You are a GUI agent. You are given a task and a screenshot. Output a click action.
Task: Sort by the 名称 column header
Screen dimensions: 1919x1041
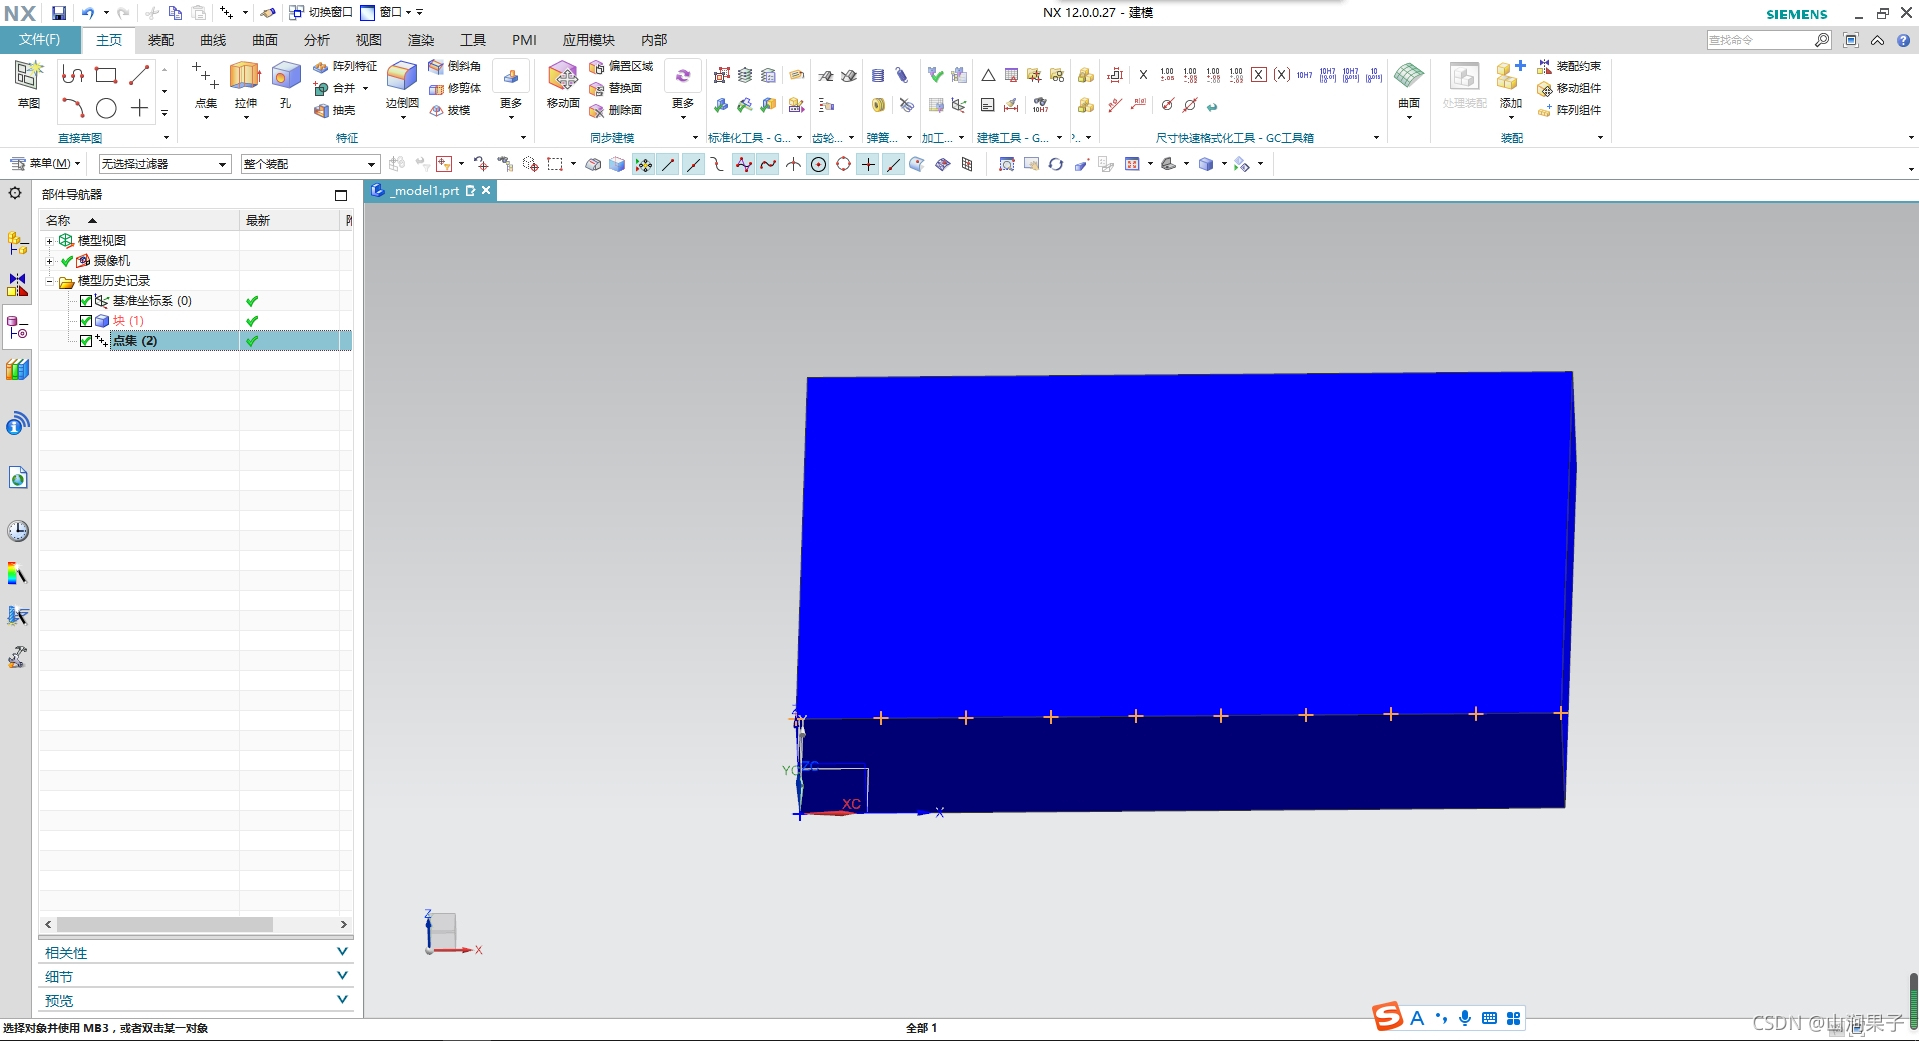coord(139,220)
